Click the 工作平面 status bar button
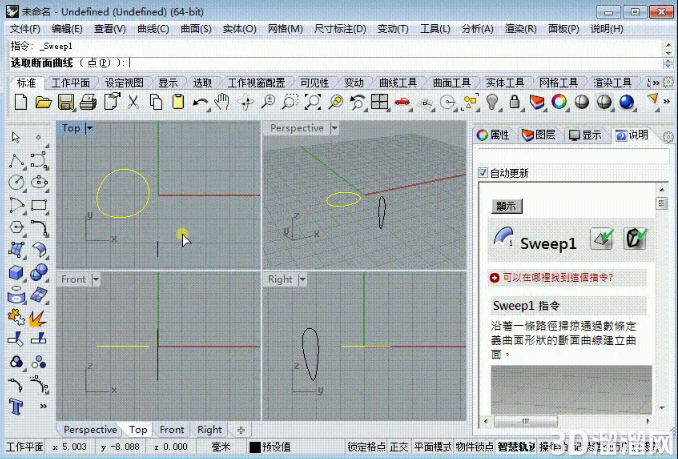The width and height of the screenshot is (678, 459). click(x=25, y=446)
